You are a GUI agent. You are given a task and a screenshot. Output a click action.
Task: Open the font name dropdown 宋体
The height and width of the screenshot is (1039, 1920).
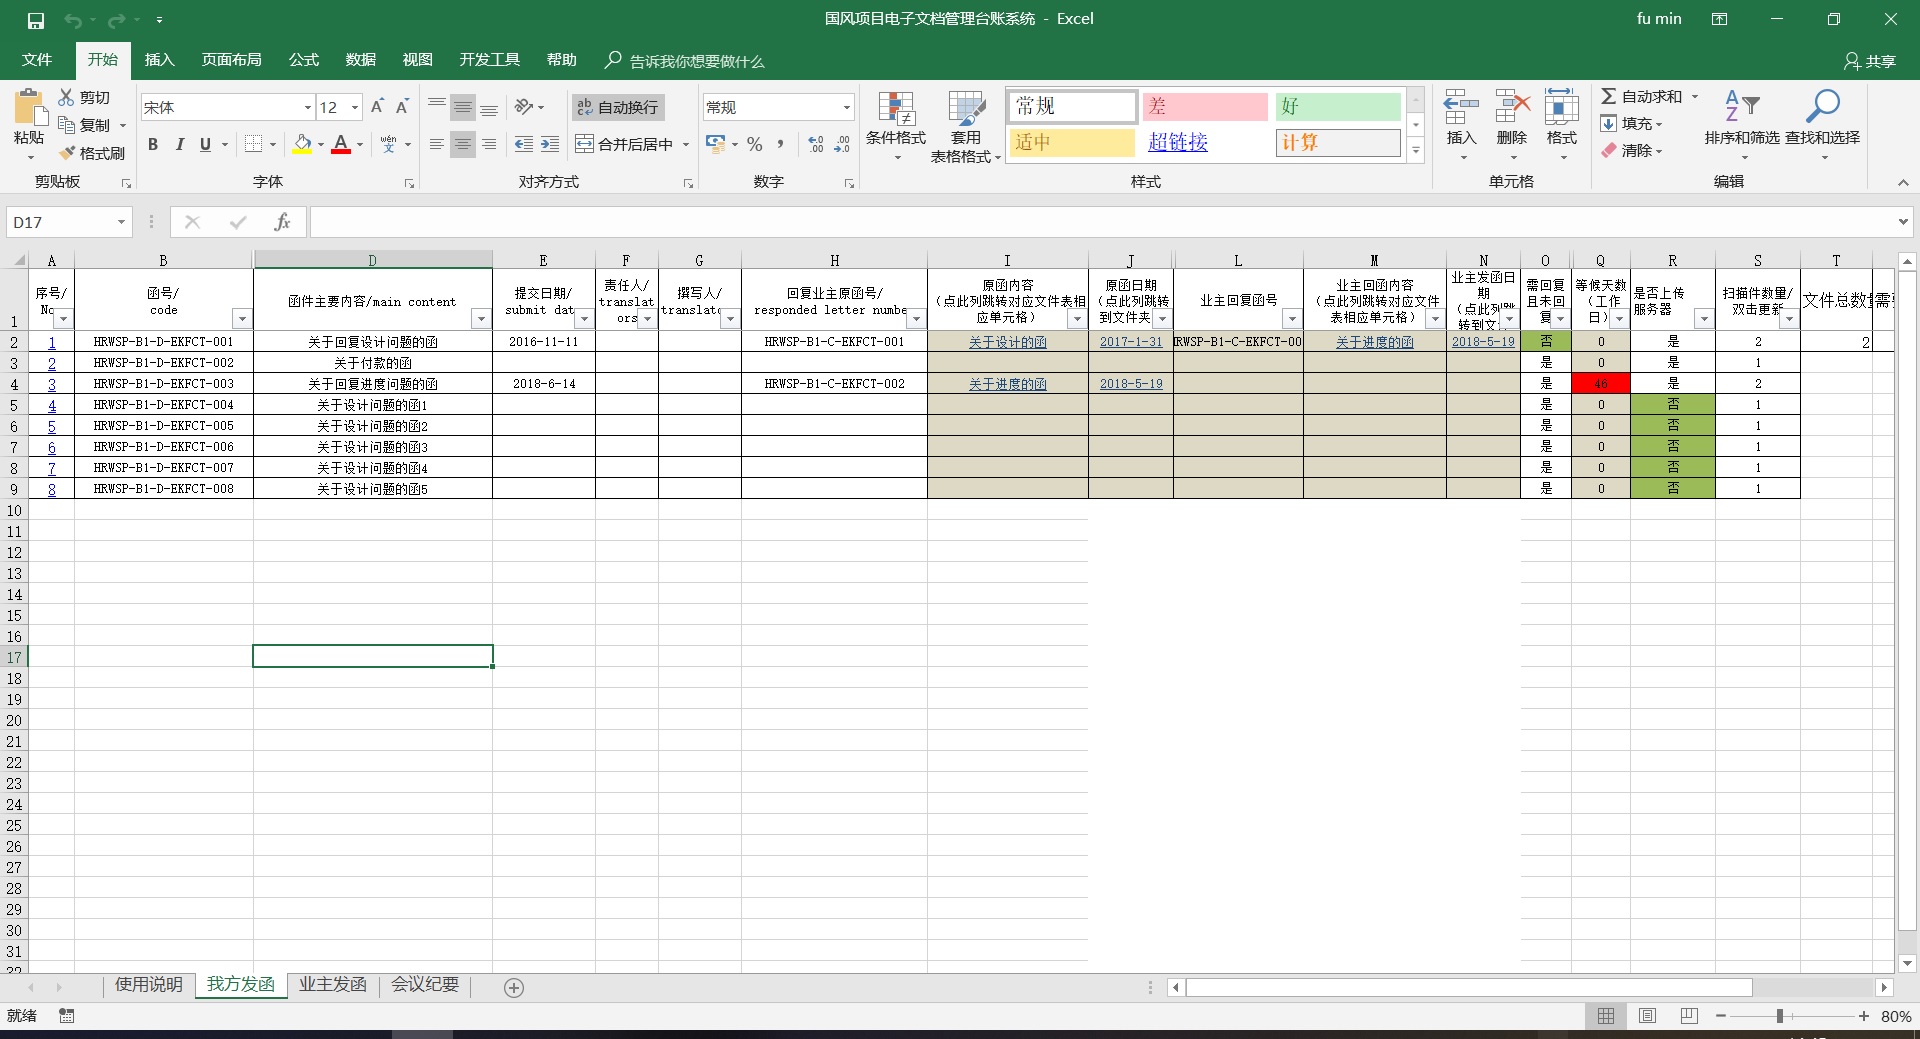pos(308,107)
